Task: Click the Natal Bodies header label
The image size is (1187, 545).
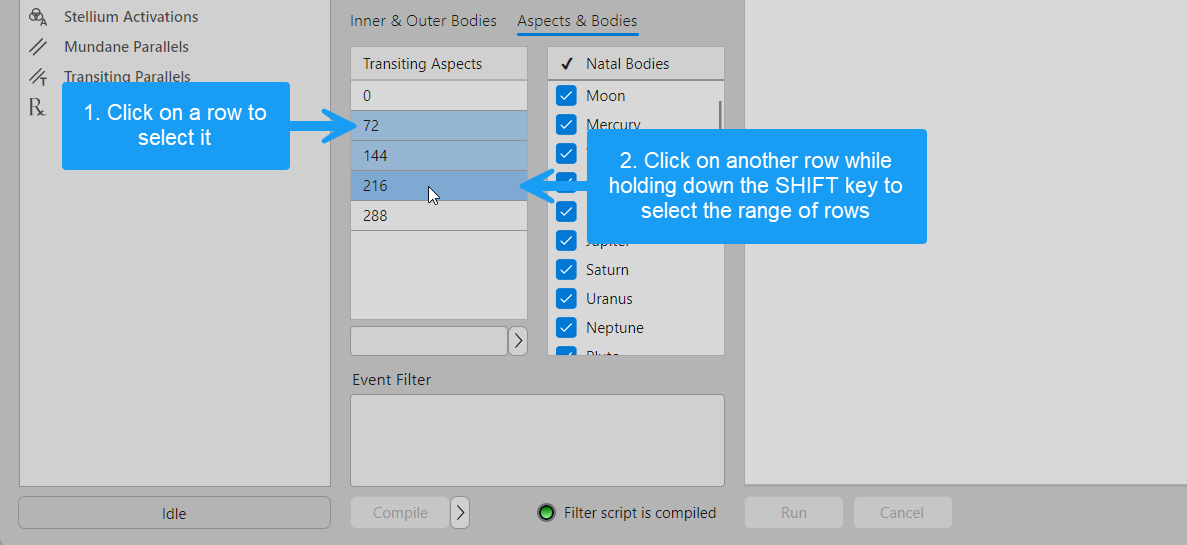Action: point(628,64)
